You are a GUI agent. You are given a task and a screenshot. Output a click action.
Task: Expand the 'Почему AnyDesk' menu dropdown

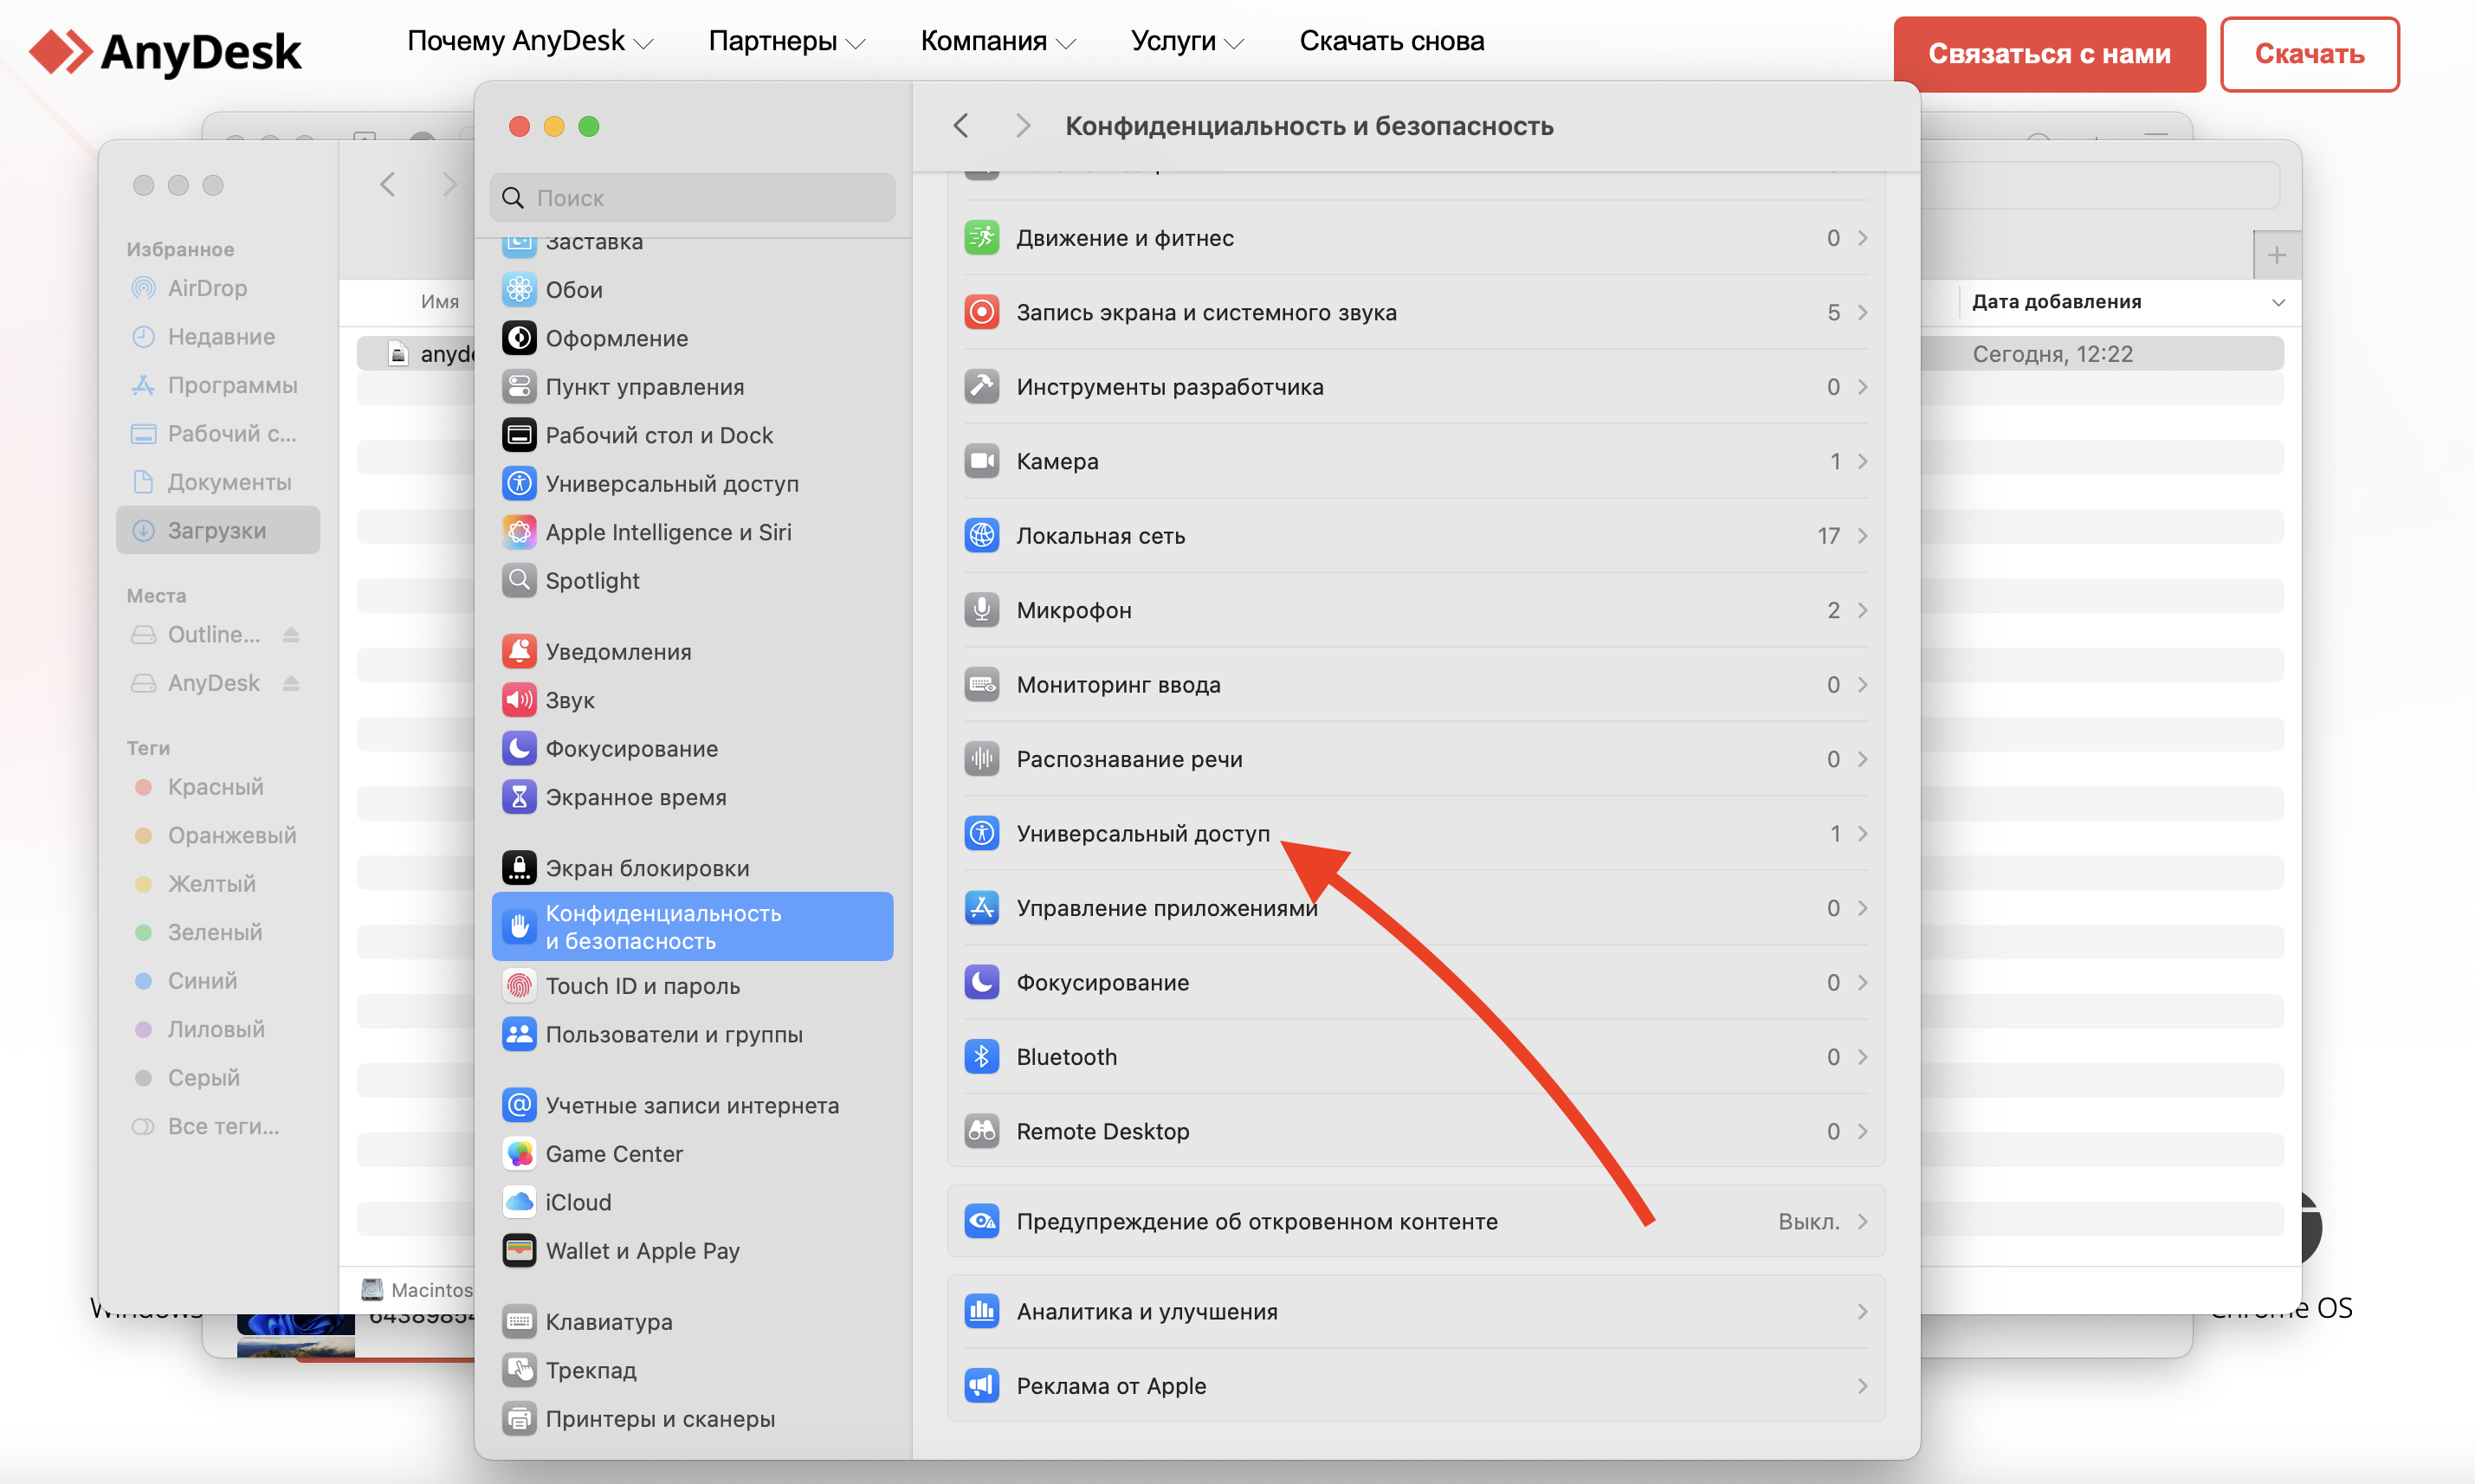[x=644, y=43]
